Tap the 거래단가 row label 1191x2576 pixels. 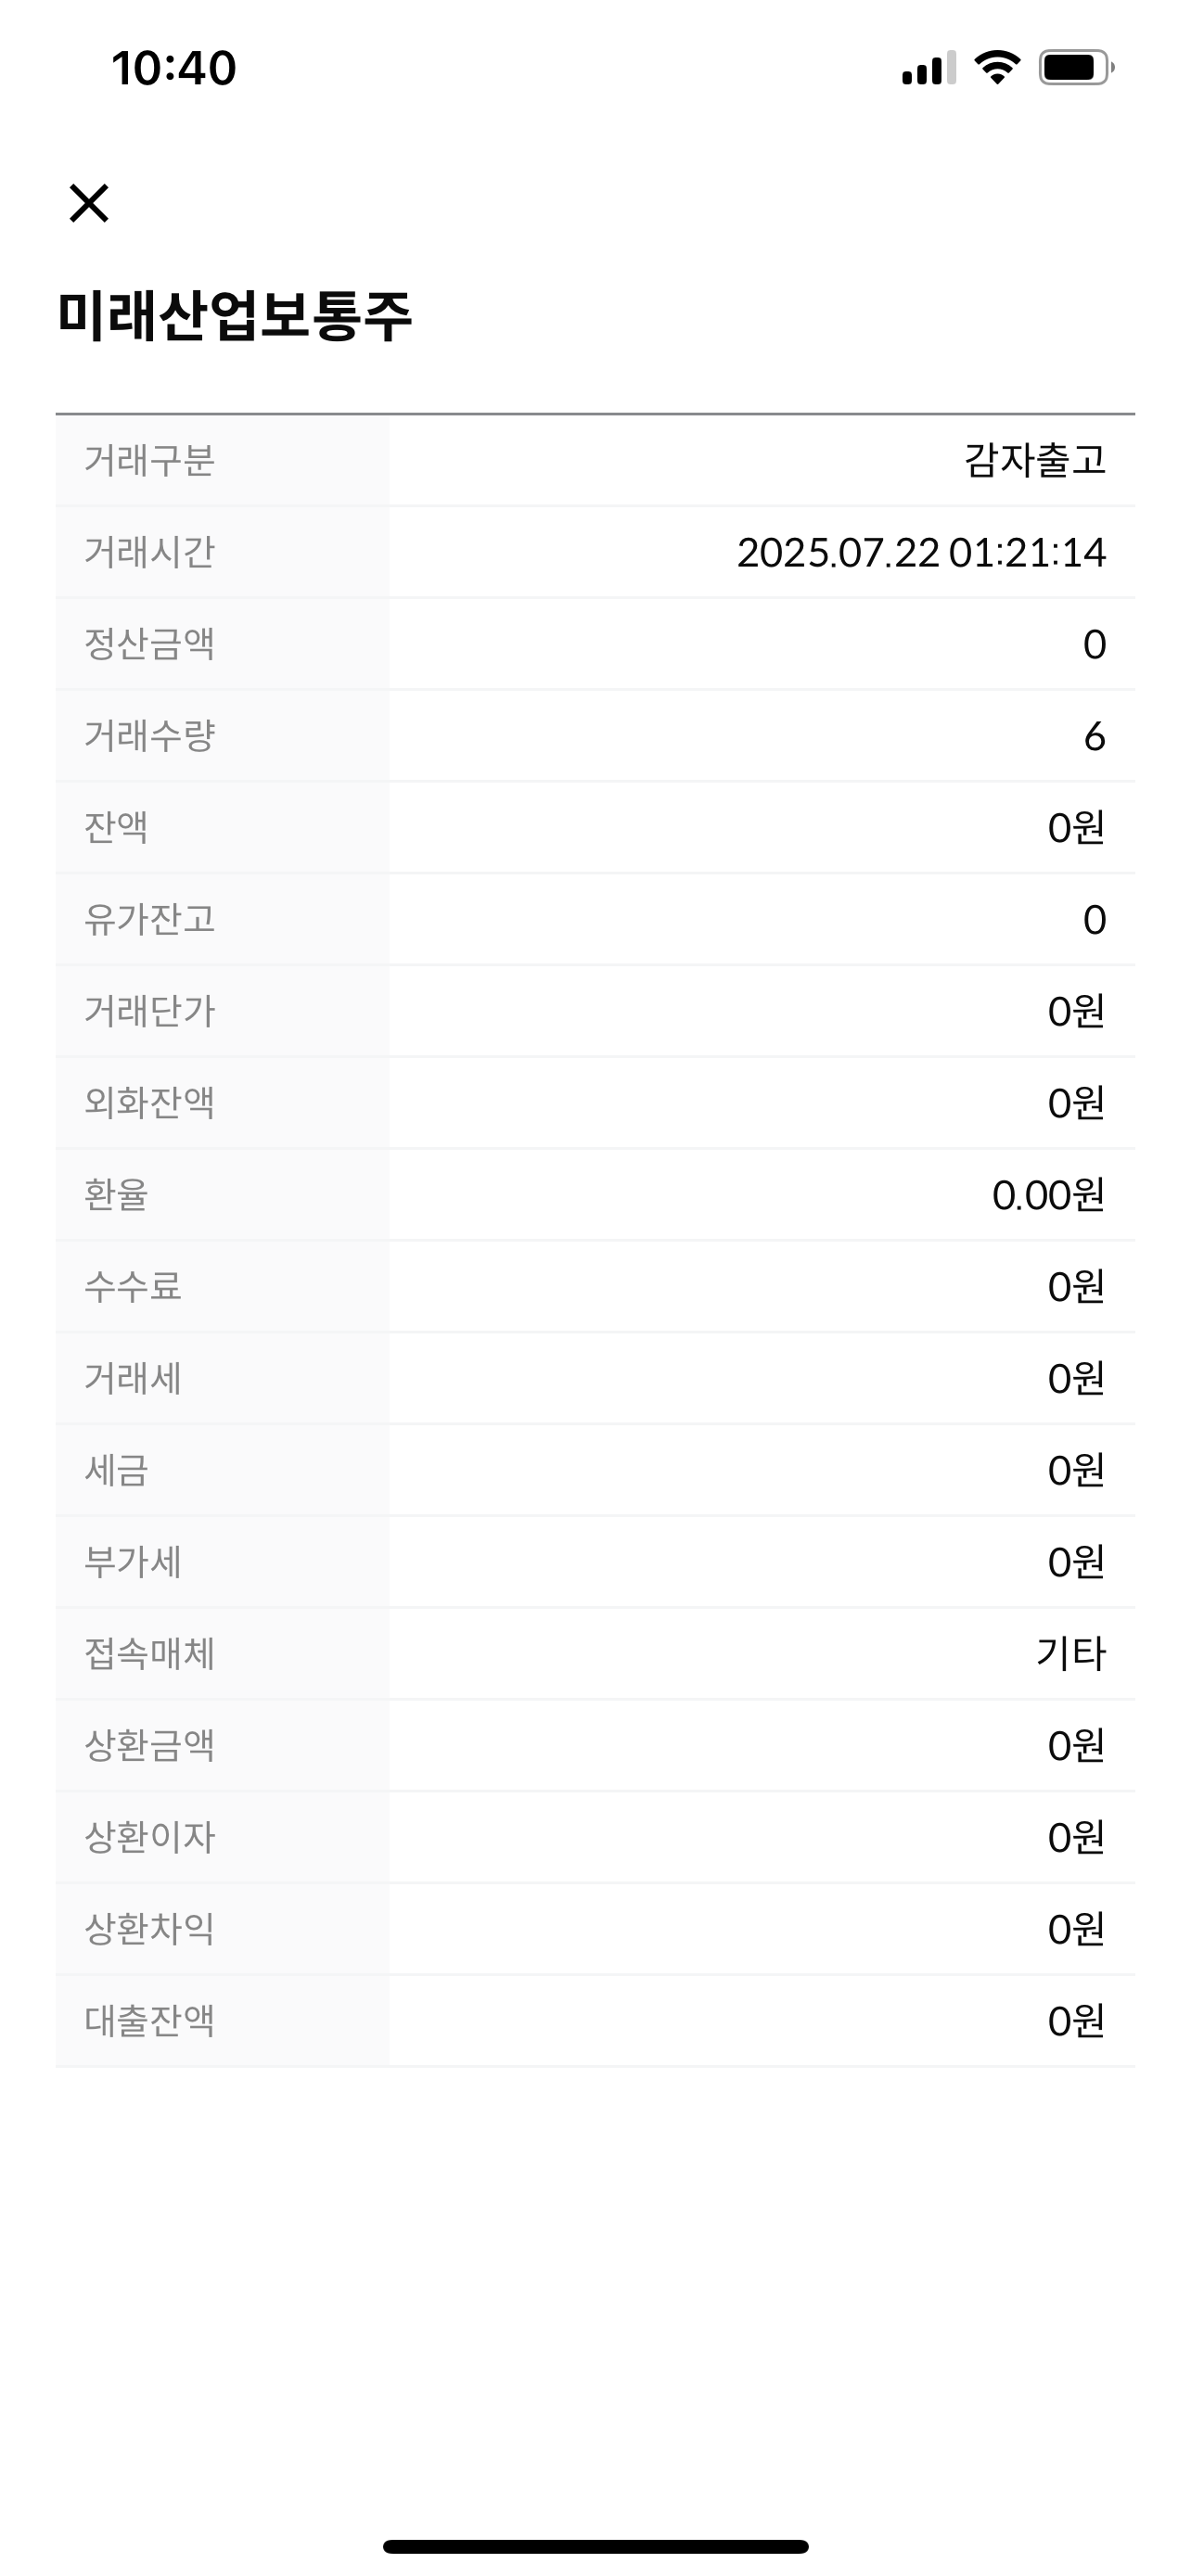(x=150, y=1012)
